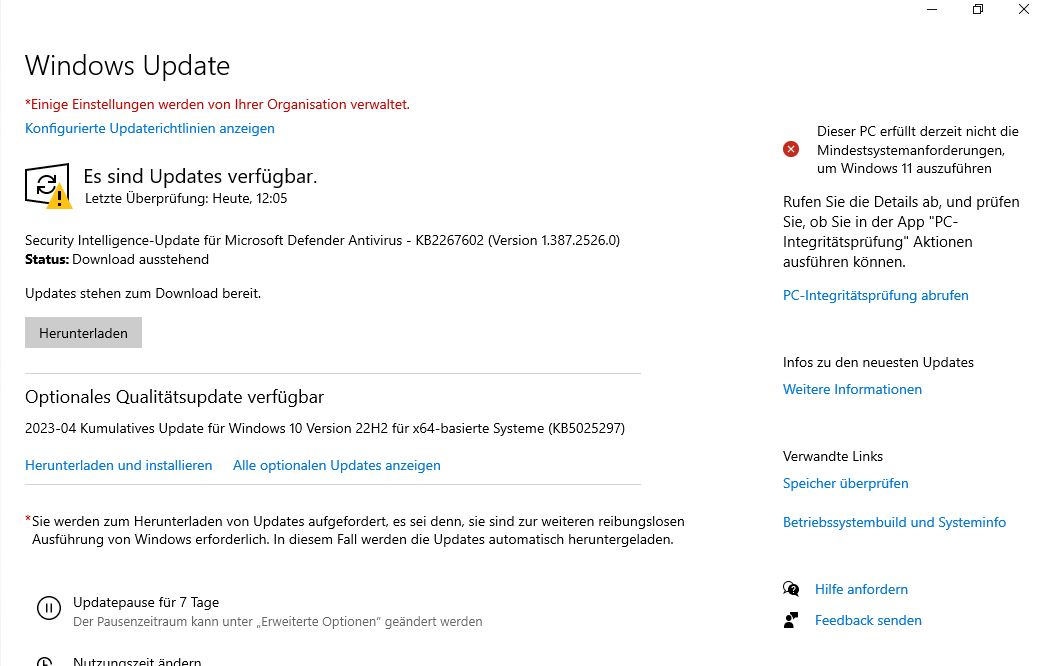Click the Es sind Updates verfügbar text
This screenshot has height=666, width=1044.
tap(200, 176)
